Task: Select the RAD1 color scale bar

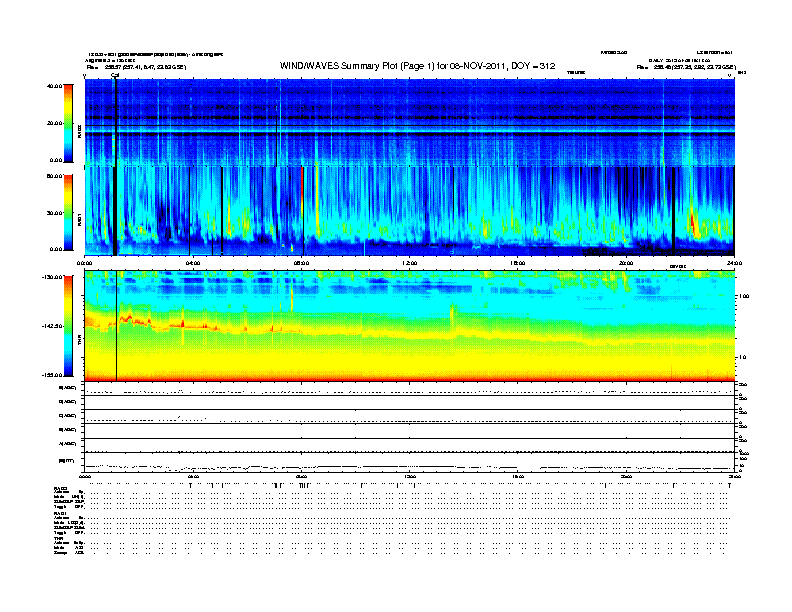Action: click(68, 212)
